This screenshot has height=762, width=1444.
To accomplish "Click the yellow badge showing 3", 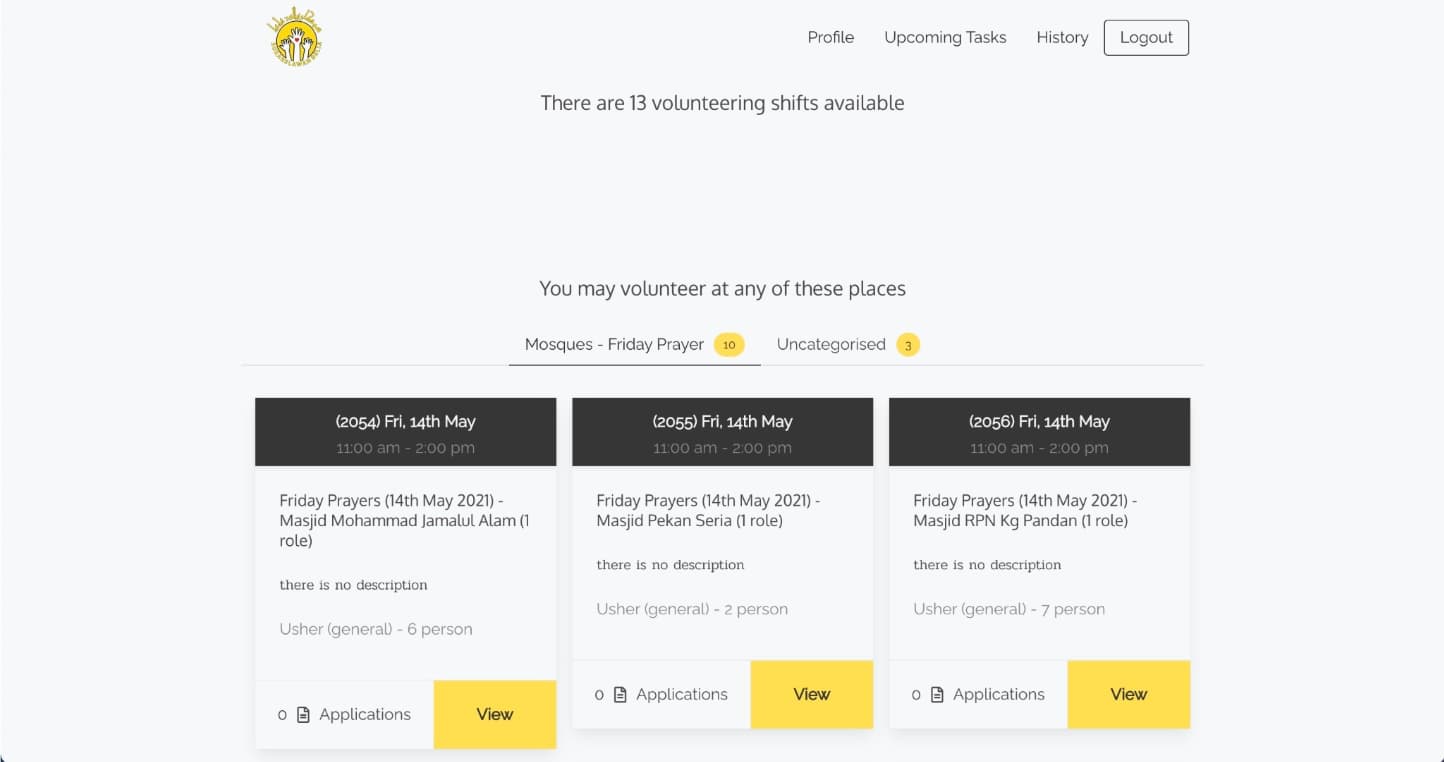I will (x=907, y=345).
